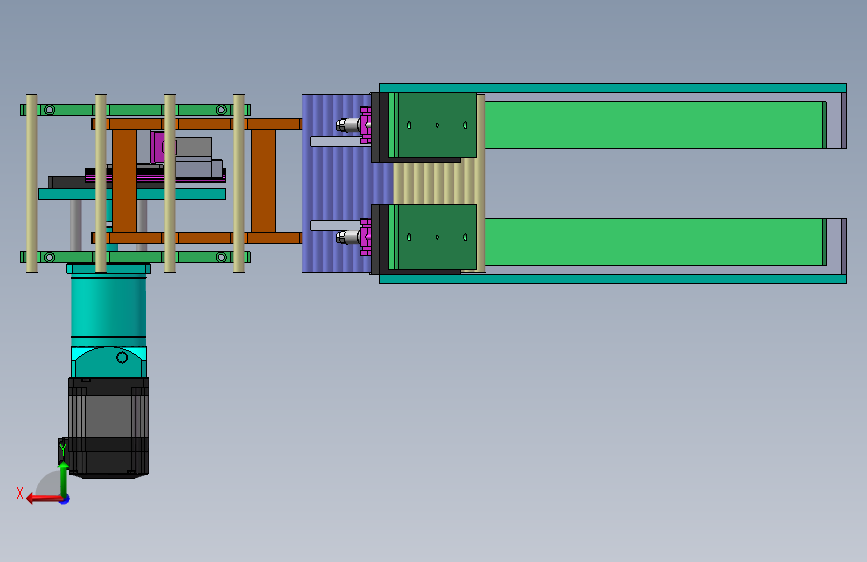This screenshot has height=562, width=867.
Task: Select the black stepper motor body
Action: (108, 427)
